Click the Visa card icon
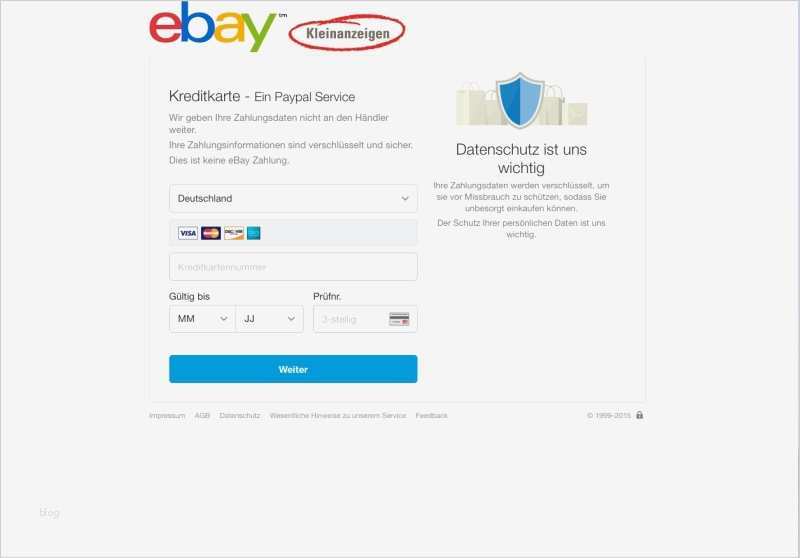 coord(188,233)
